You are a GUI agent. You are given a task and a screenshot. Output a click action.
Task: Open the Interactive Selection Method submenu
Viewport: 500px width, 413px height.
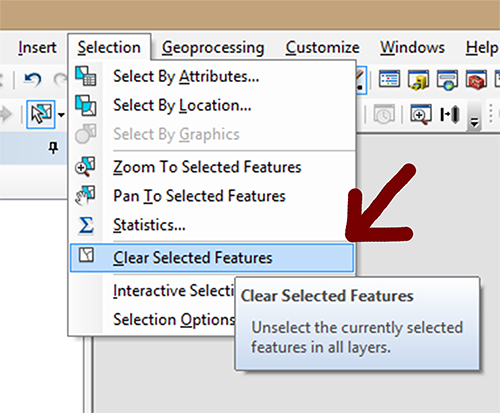pyautogui.click(x=174, y=291)
